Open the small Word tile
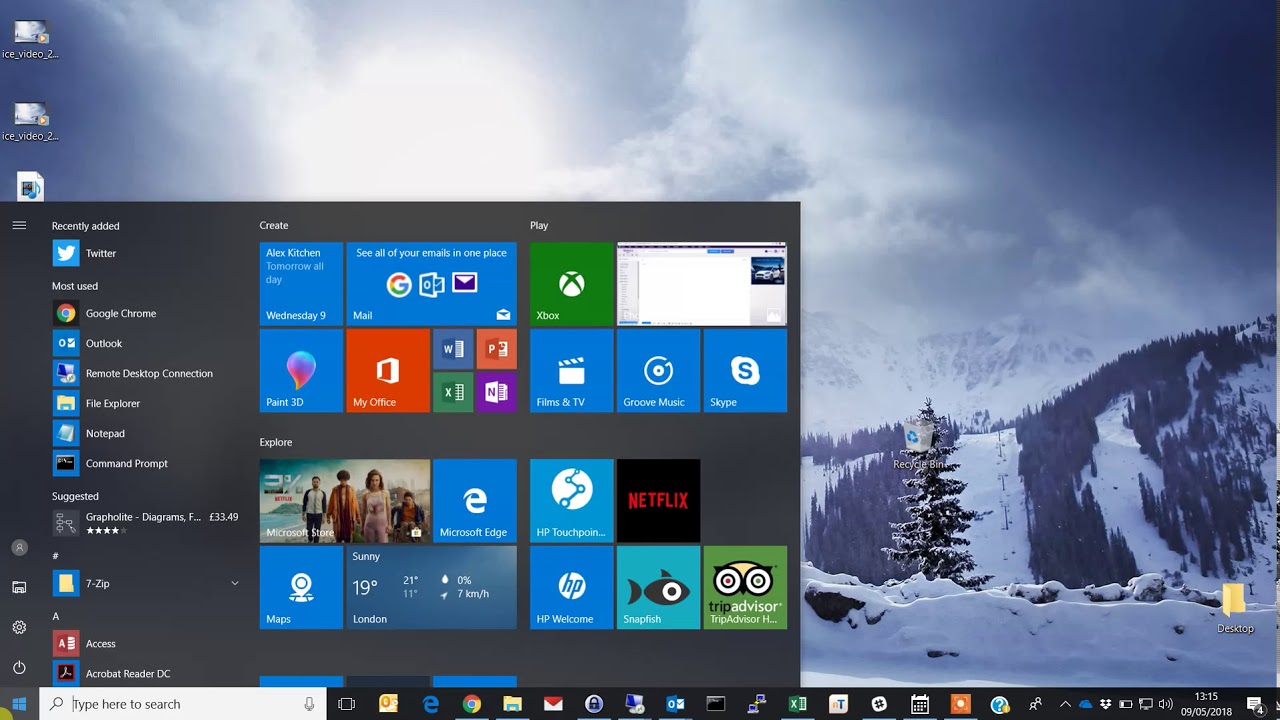 (x=453, y=350)
